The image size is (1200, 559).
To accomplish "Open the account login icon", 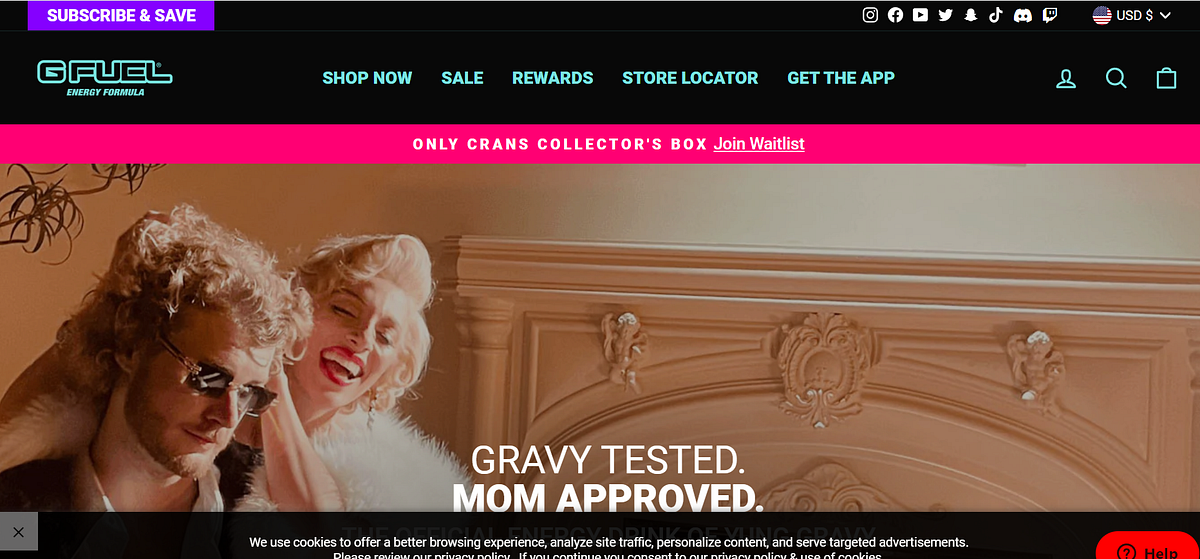I will pos(1066,78).
